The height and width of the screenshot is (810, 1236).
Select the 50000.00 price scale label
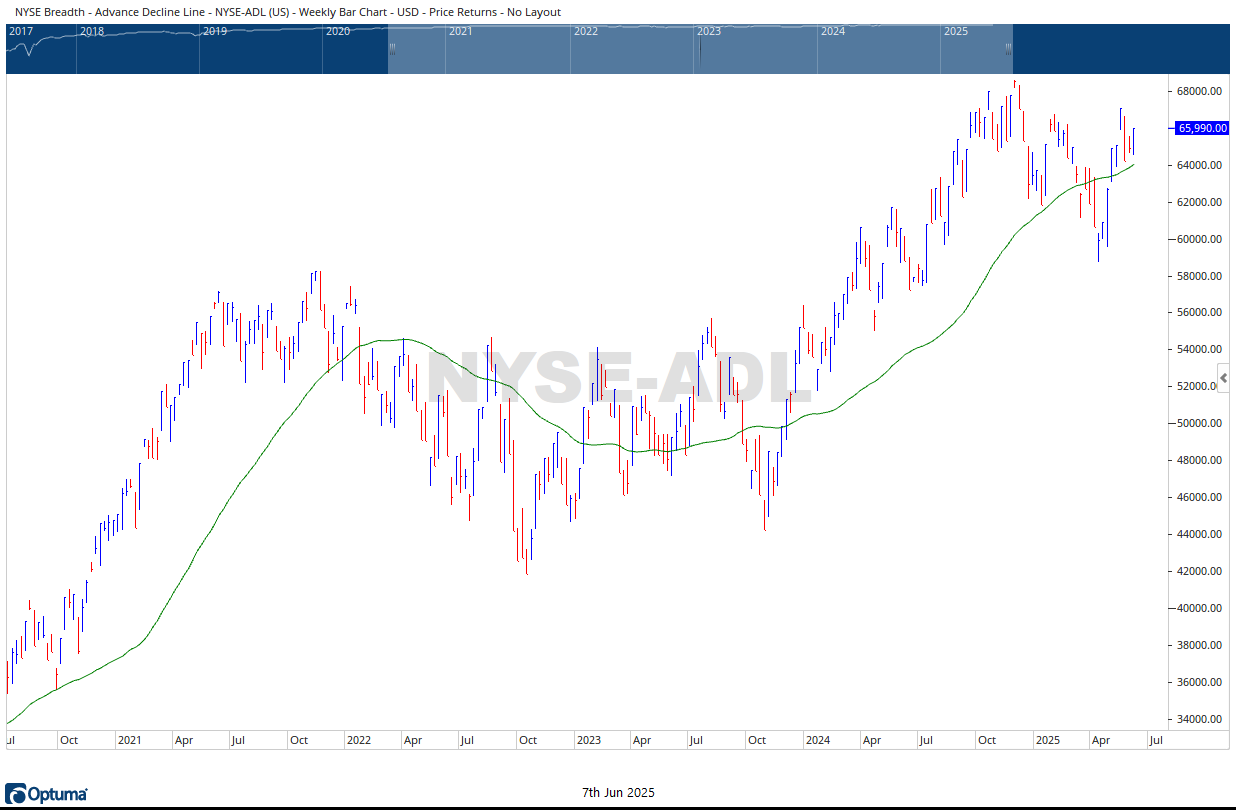point(1199,423)
